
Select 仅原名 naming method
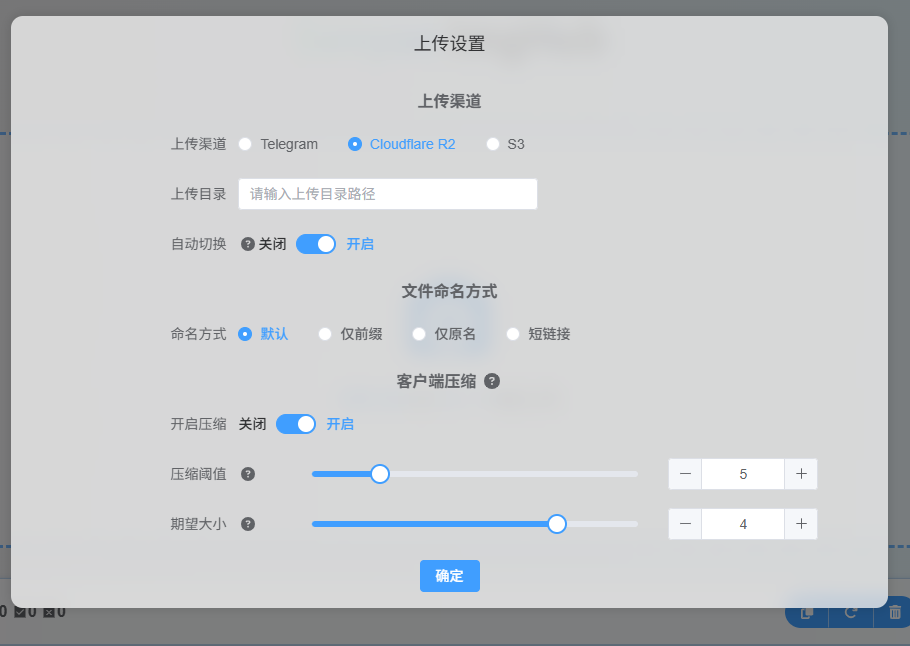click(419, 334)
